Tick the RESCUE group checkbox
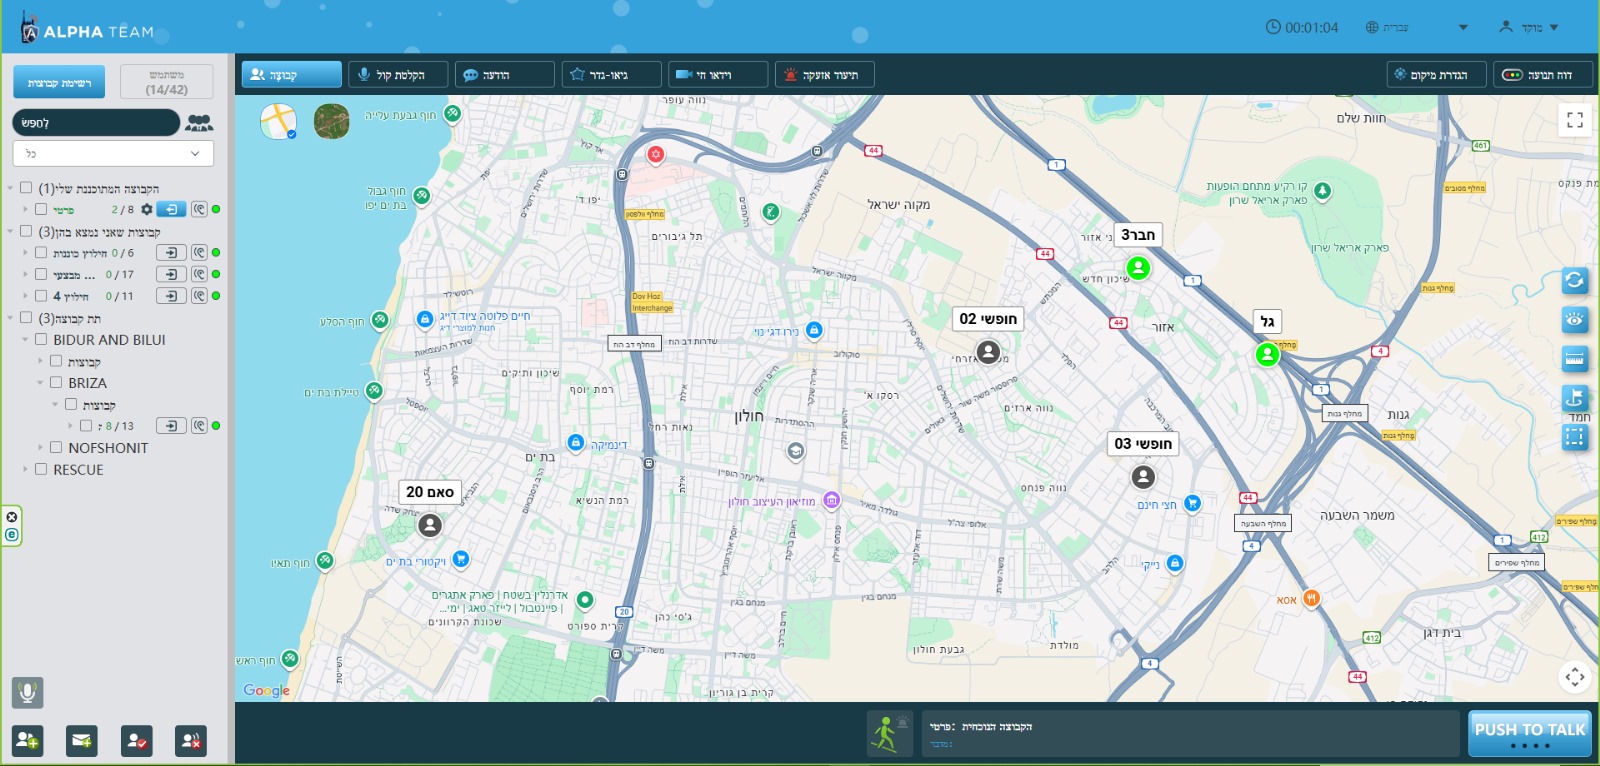 pyautogui.click(x=41, y=469)
